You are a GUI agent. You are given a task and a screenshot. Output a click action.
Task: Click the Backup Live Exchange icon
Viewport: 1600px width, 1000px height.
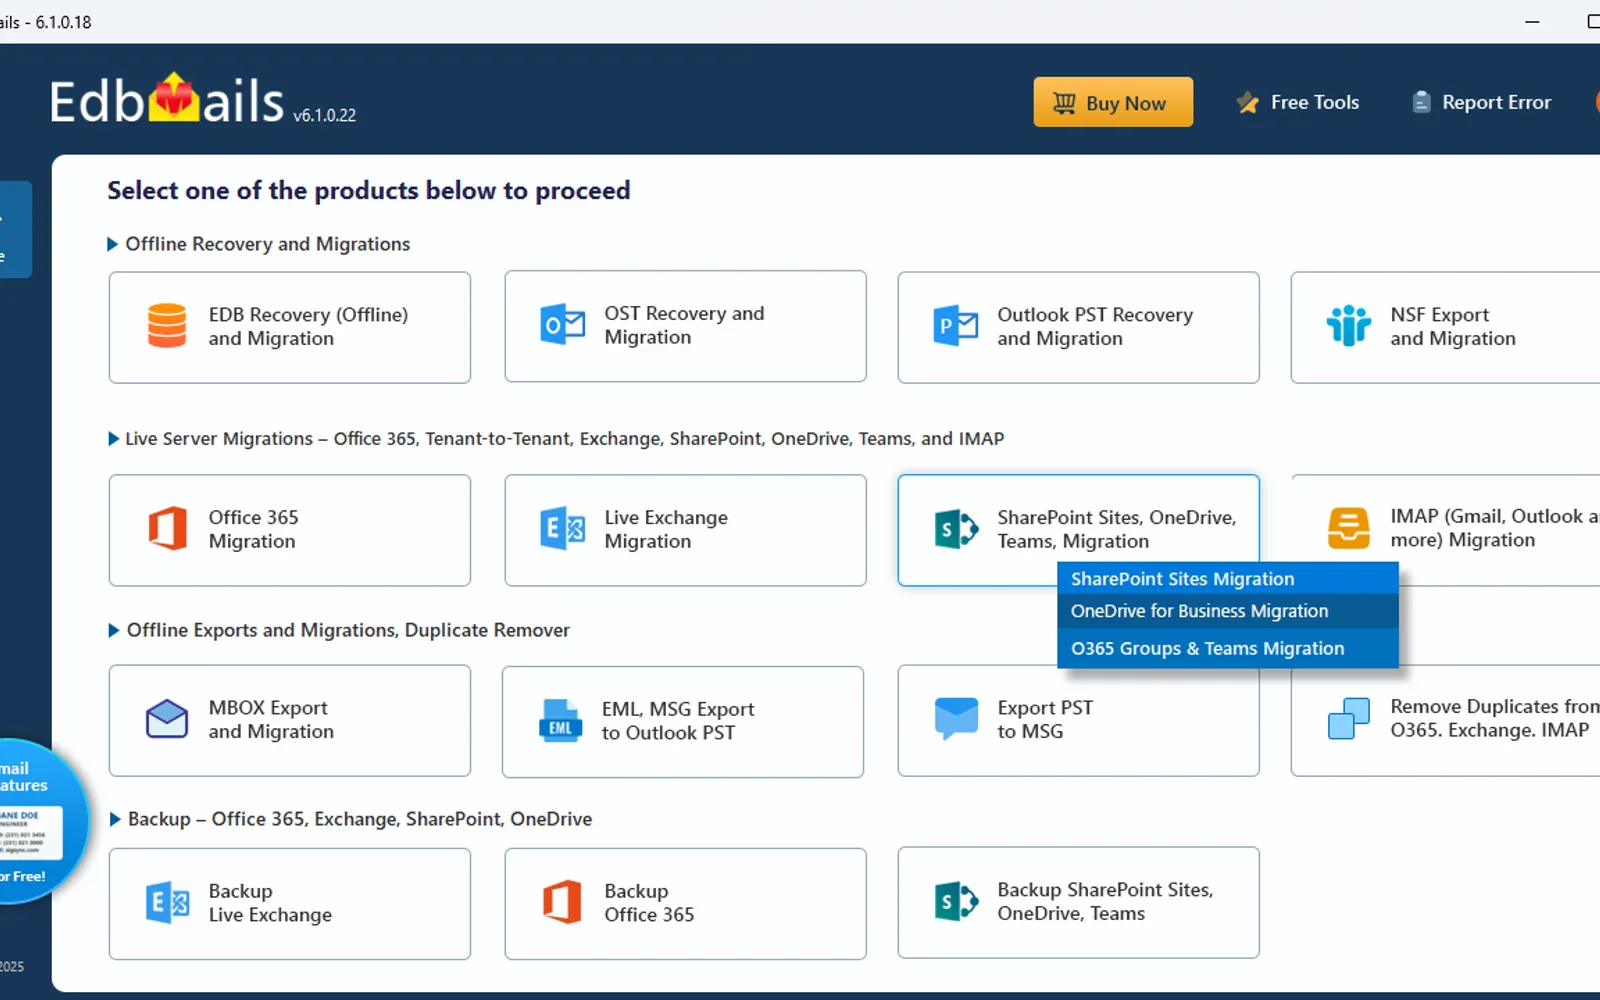coord(167,903)
